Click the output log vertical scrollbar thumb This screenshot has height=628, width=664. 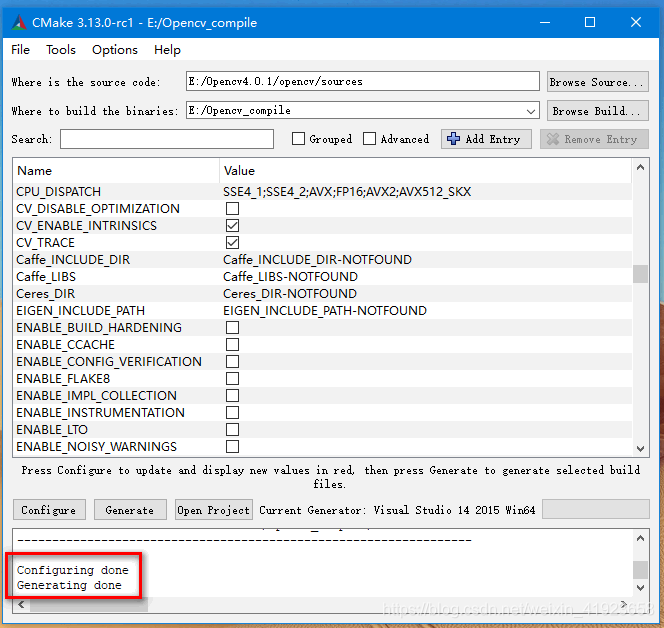tap(640, 570)
